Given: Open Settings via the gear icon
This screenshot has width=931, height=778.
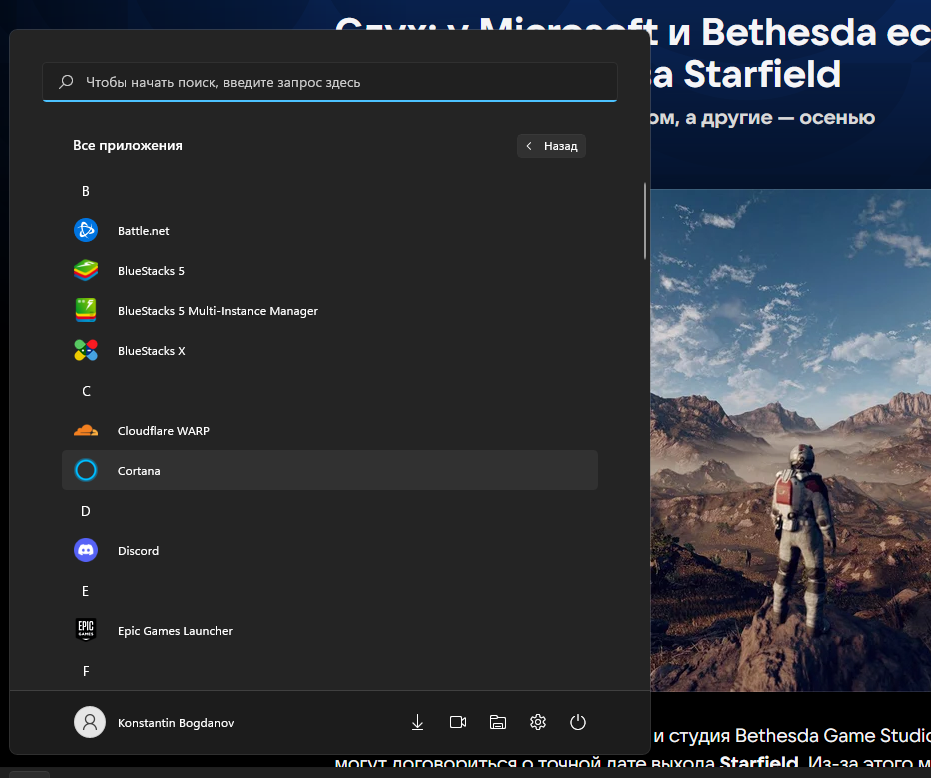Looking at the screenshot, I should point(538,722).
